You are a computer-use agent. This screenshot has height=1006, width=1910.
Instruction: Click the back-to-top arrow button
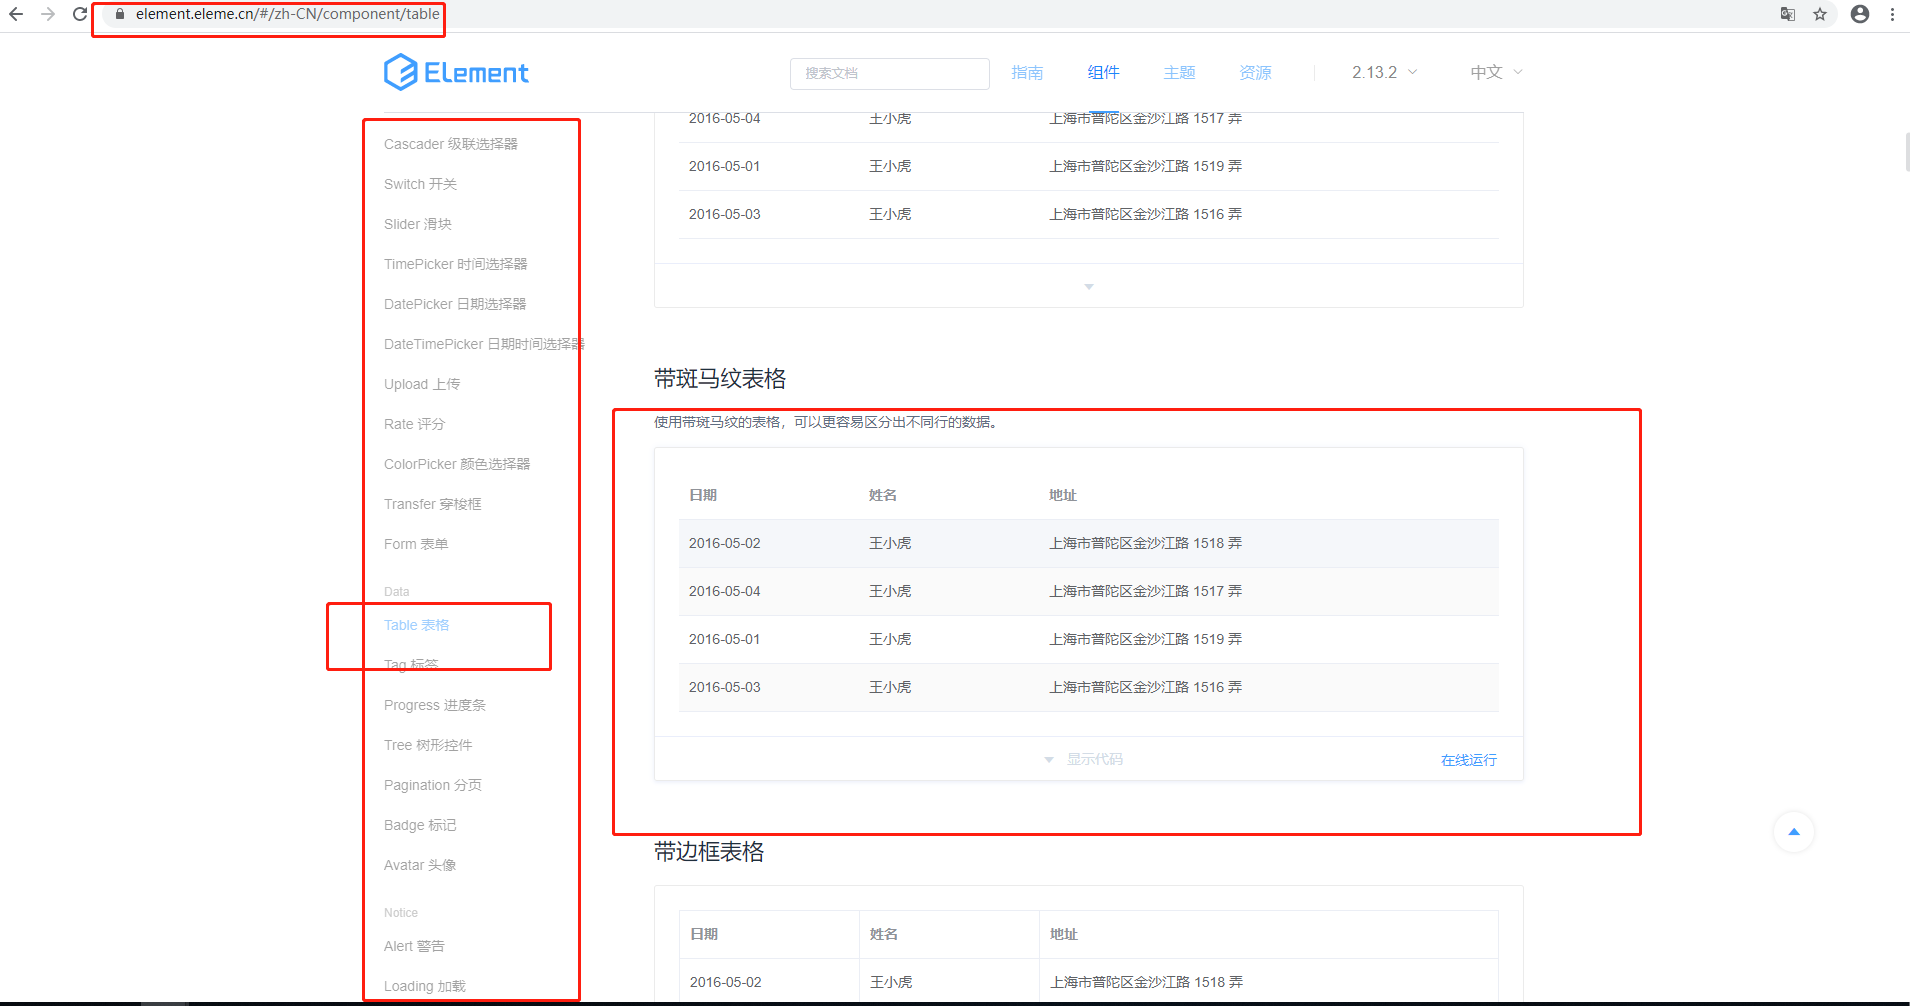pos(1794,832)
